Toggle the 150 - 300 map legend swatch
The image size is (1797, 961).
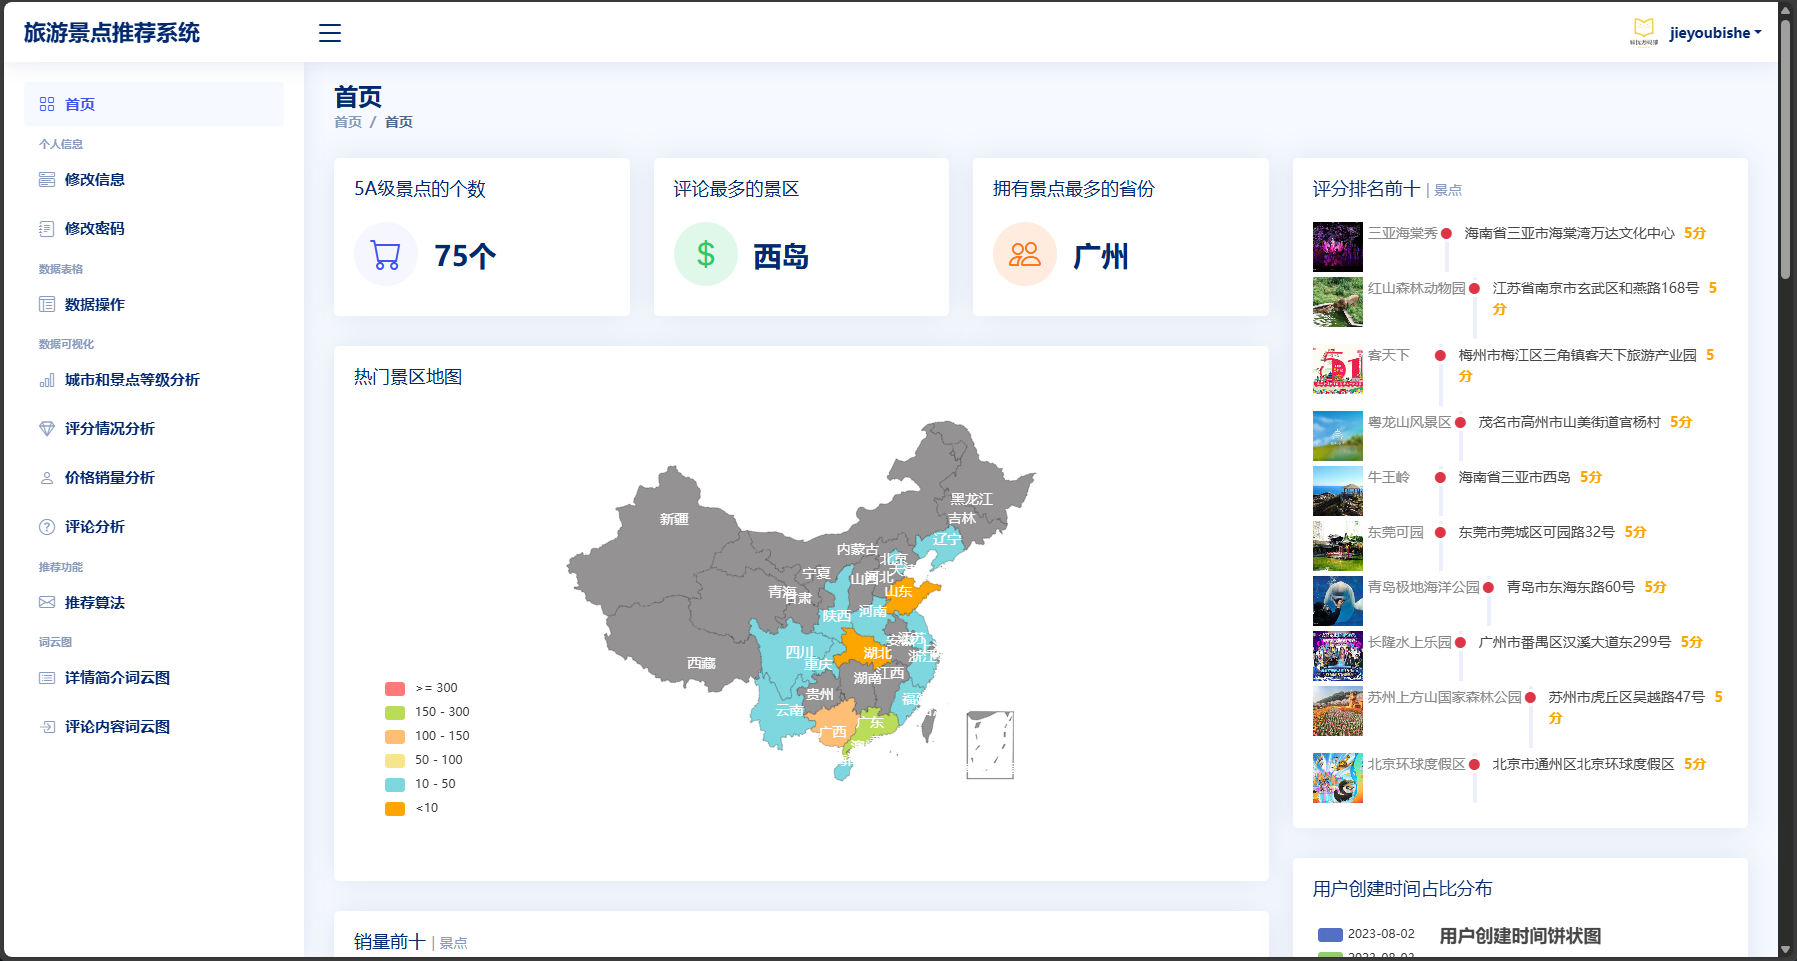tap(395, 712)
